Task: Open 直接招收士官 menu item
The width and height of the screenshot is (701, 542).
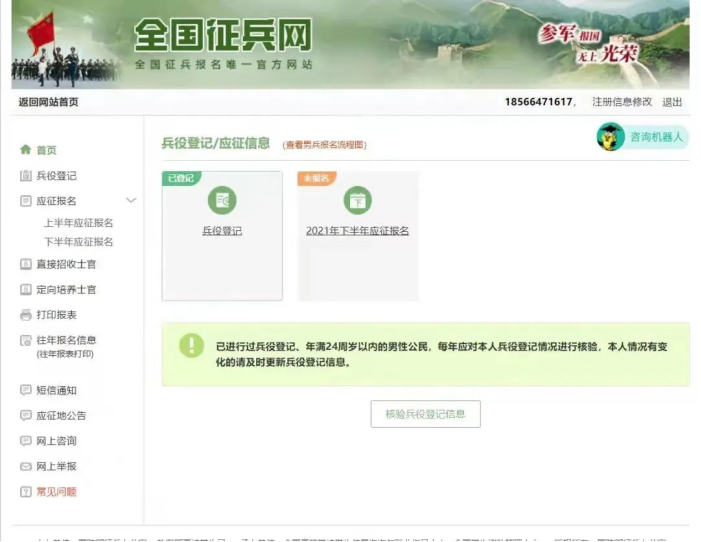Action: (66, 265)
